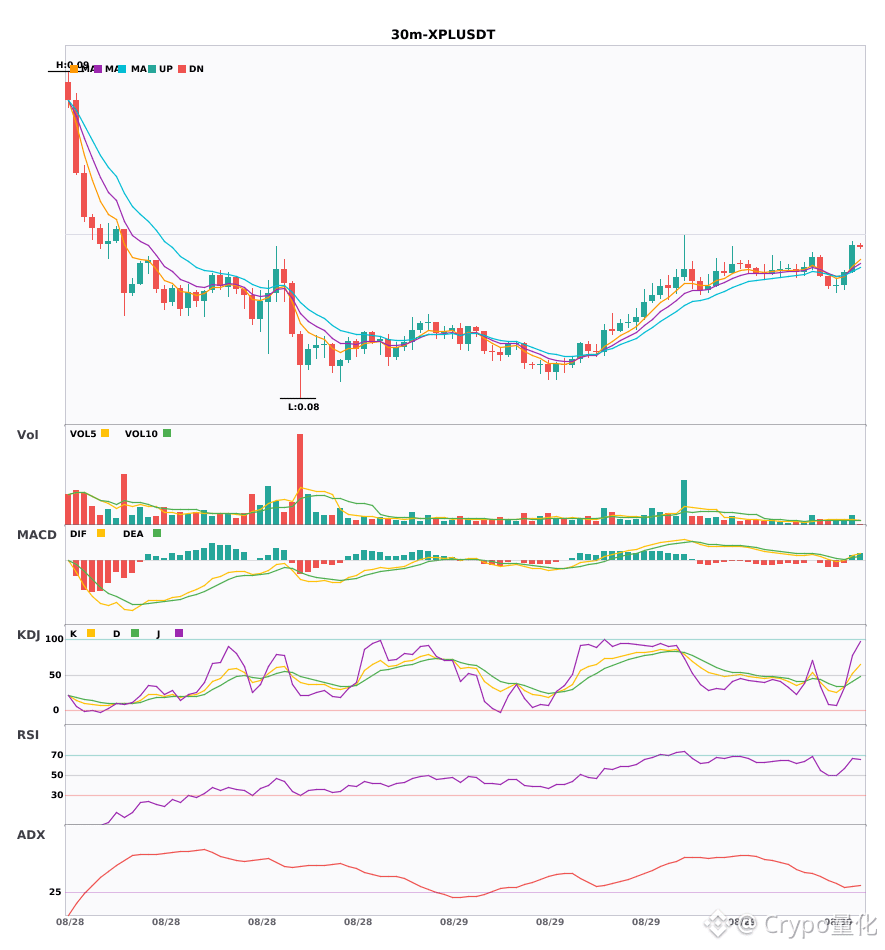This screenshot has width=885, height=950.
Task: Click the KDJ panel heading
Action: tap(28, 635)
